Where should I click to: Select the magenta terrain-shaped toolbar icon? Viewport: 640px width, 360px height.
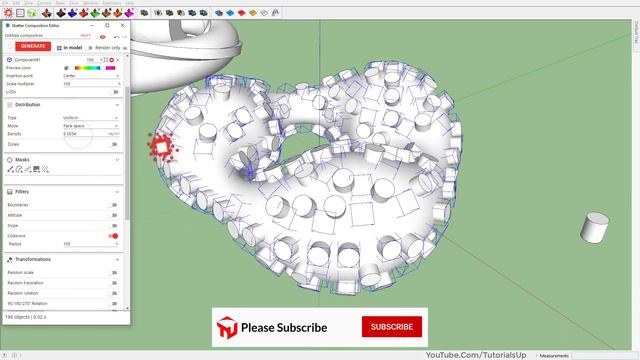tap(129, 13)
